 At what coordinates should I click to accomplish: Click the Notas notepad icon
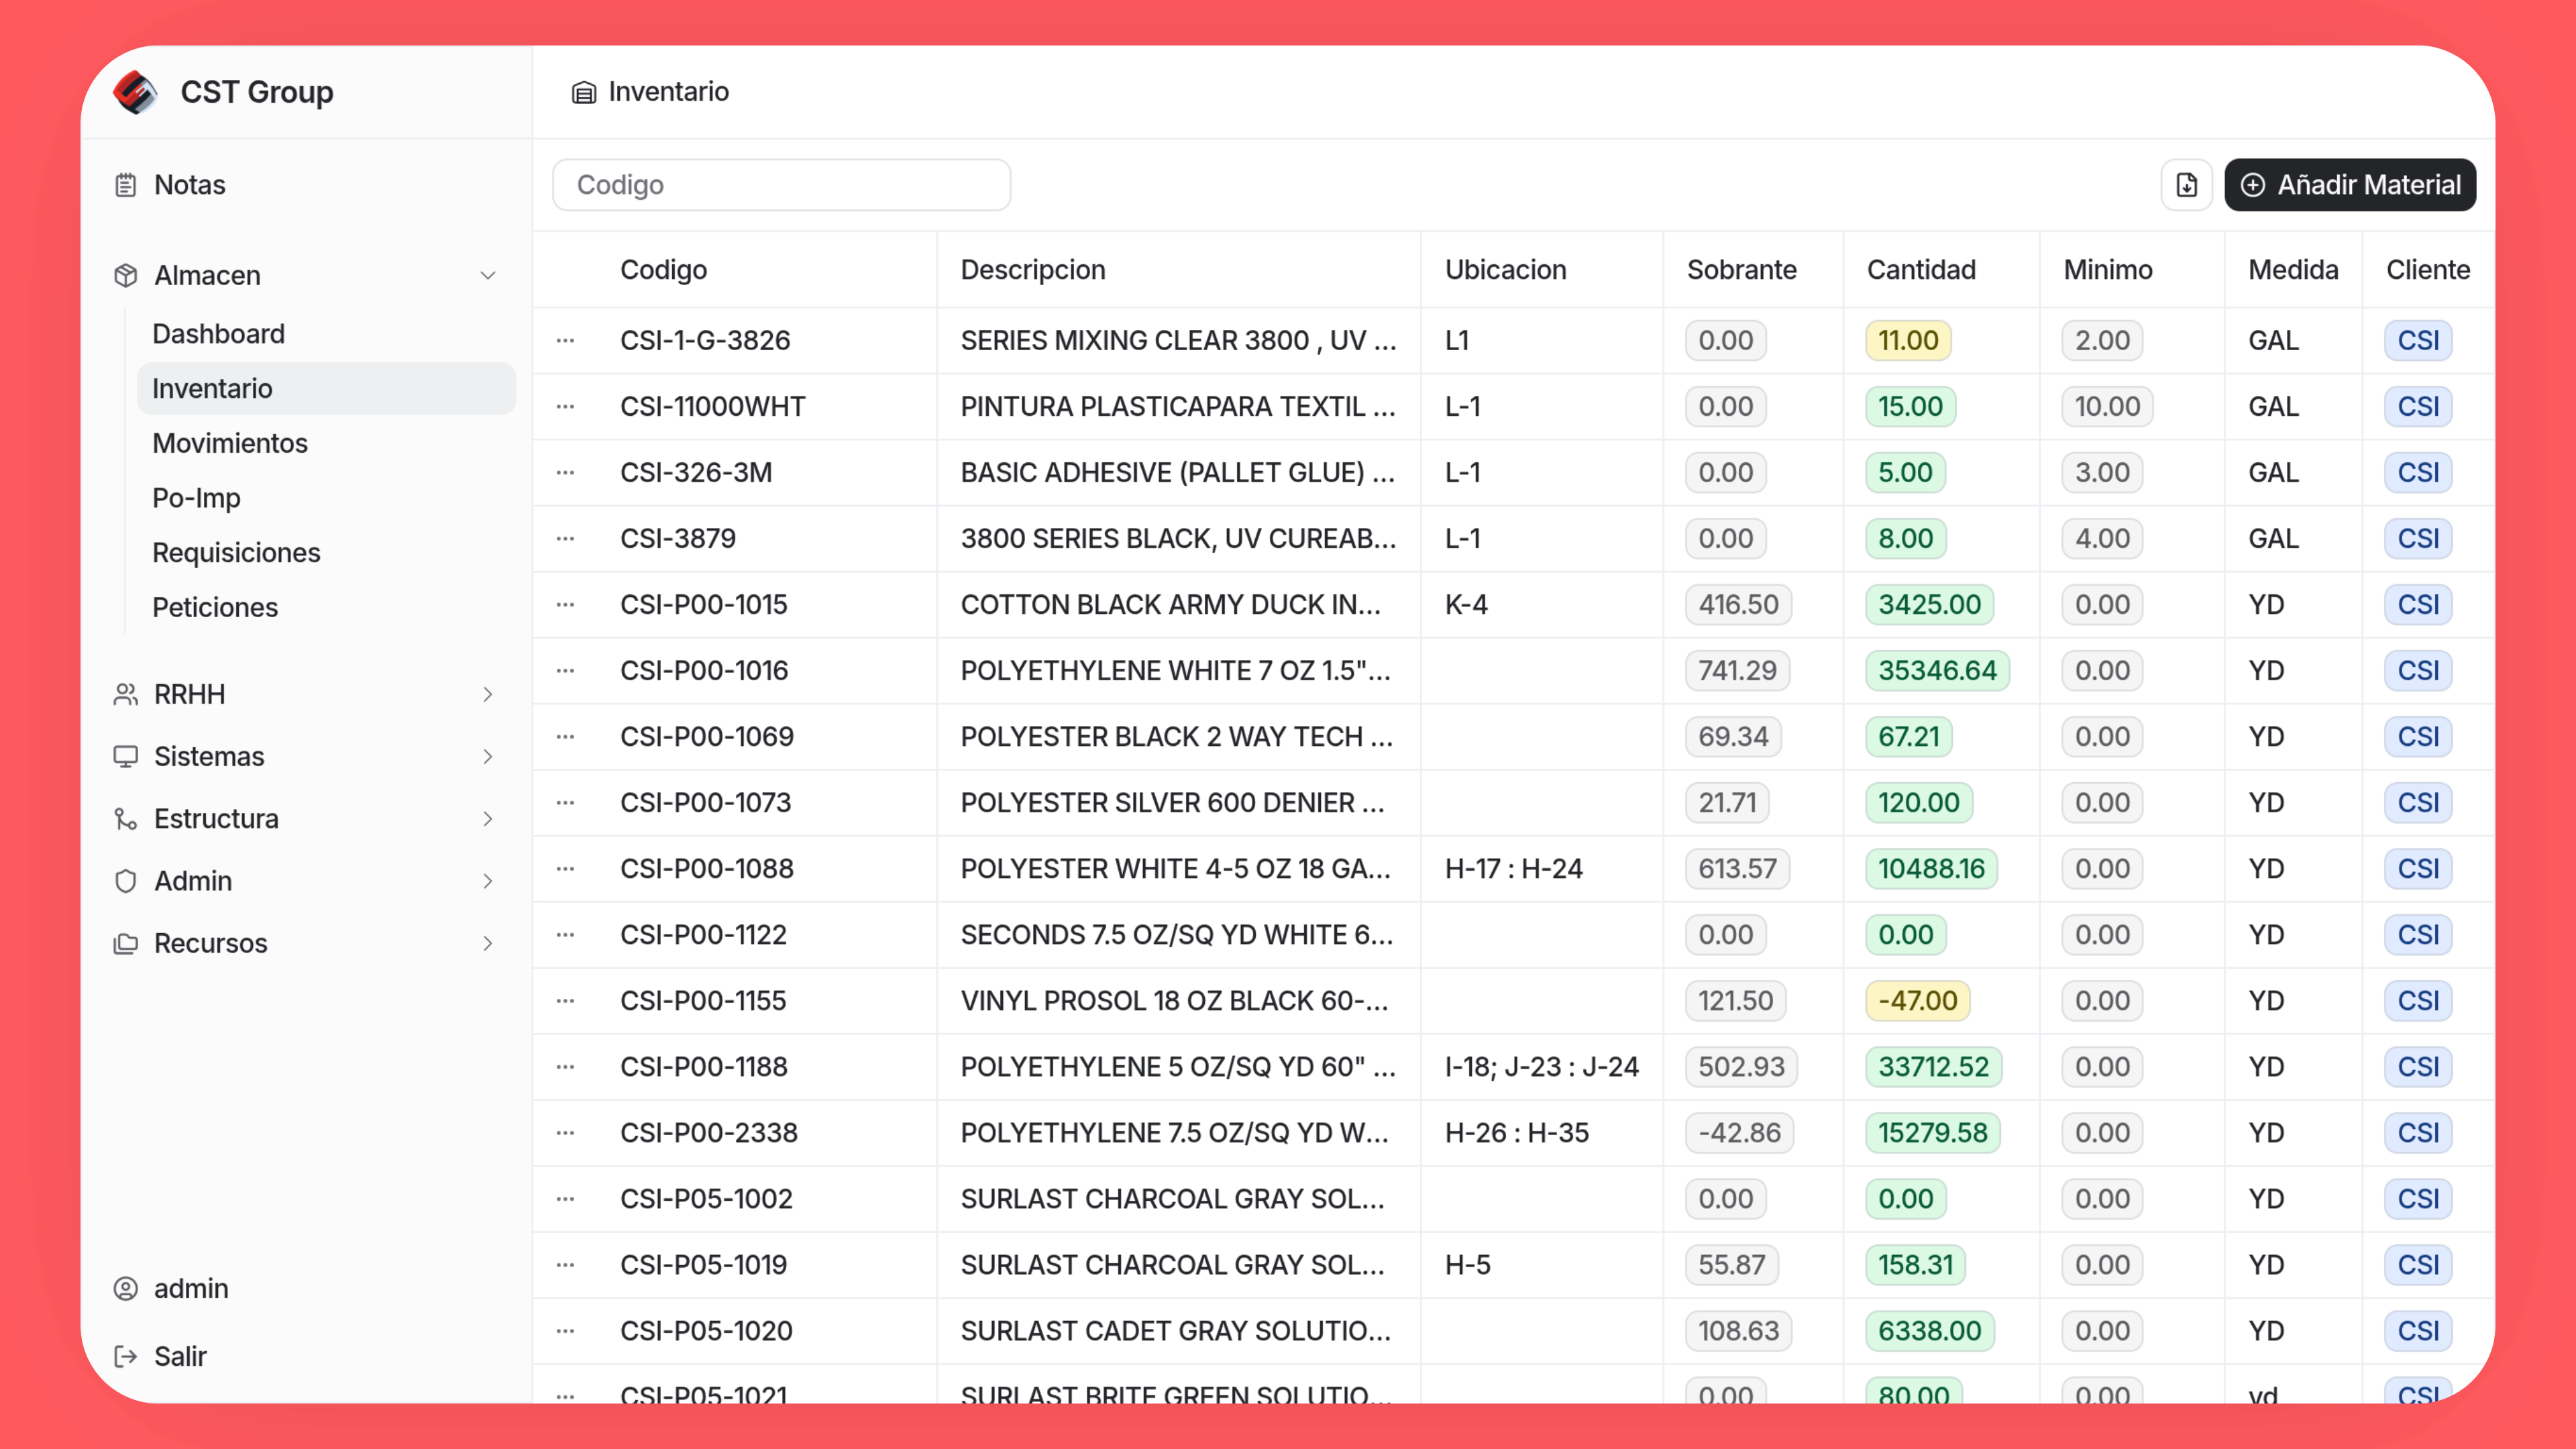coord(125,185)
